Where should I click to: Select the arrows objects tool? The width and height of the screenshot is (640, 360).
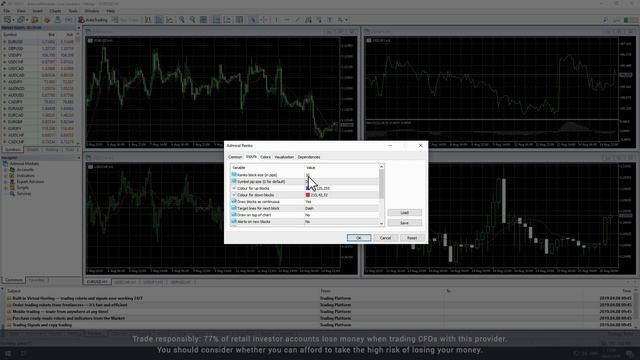coord(340,20)
